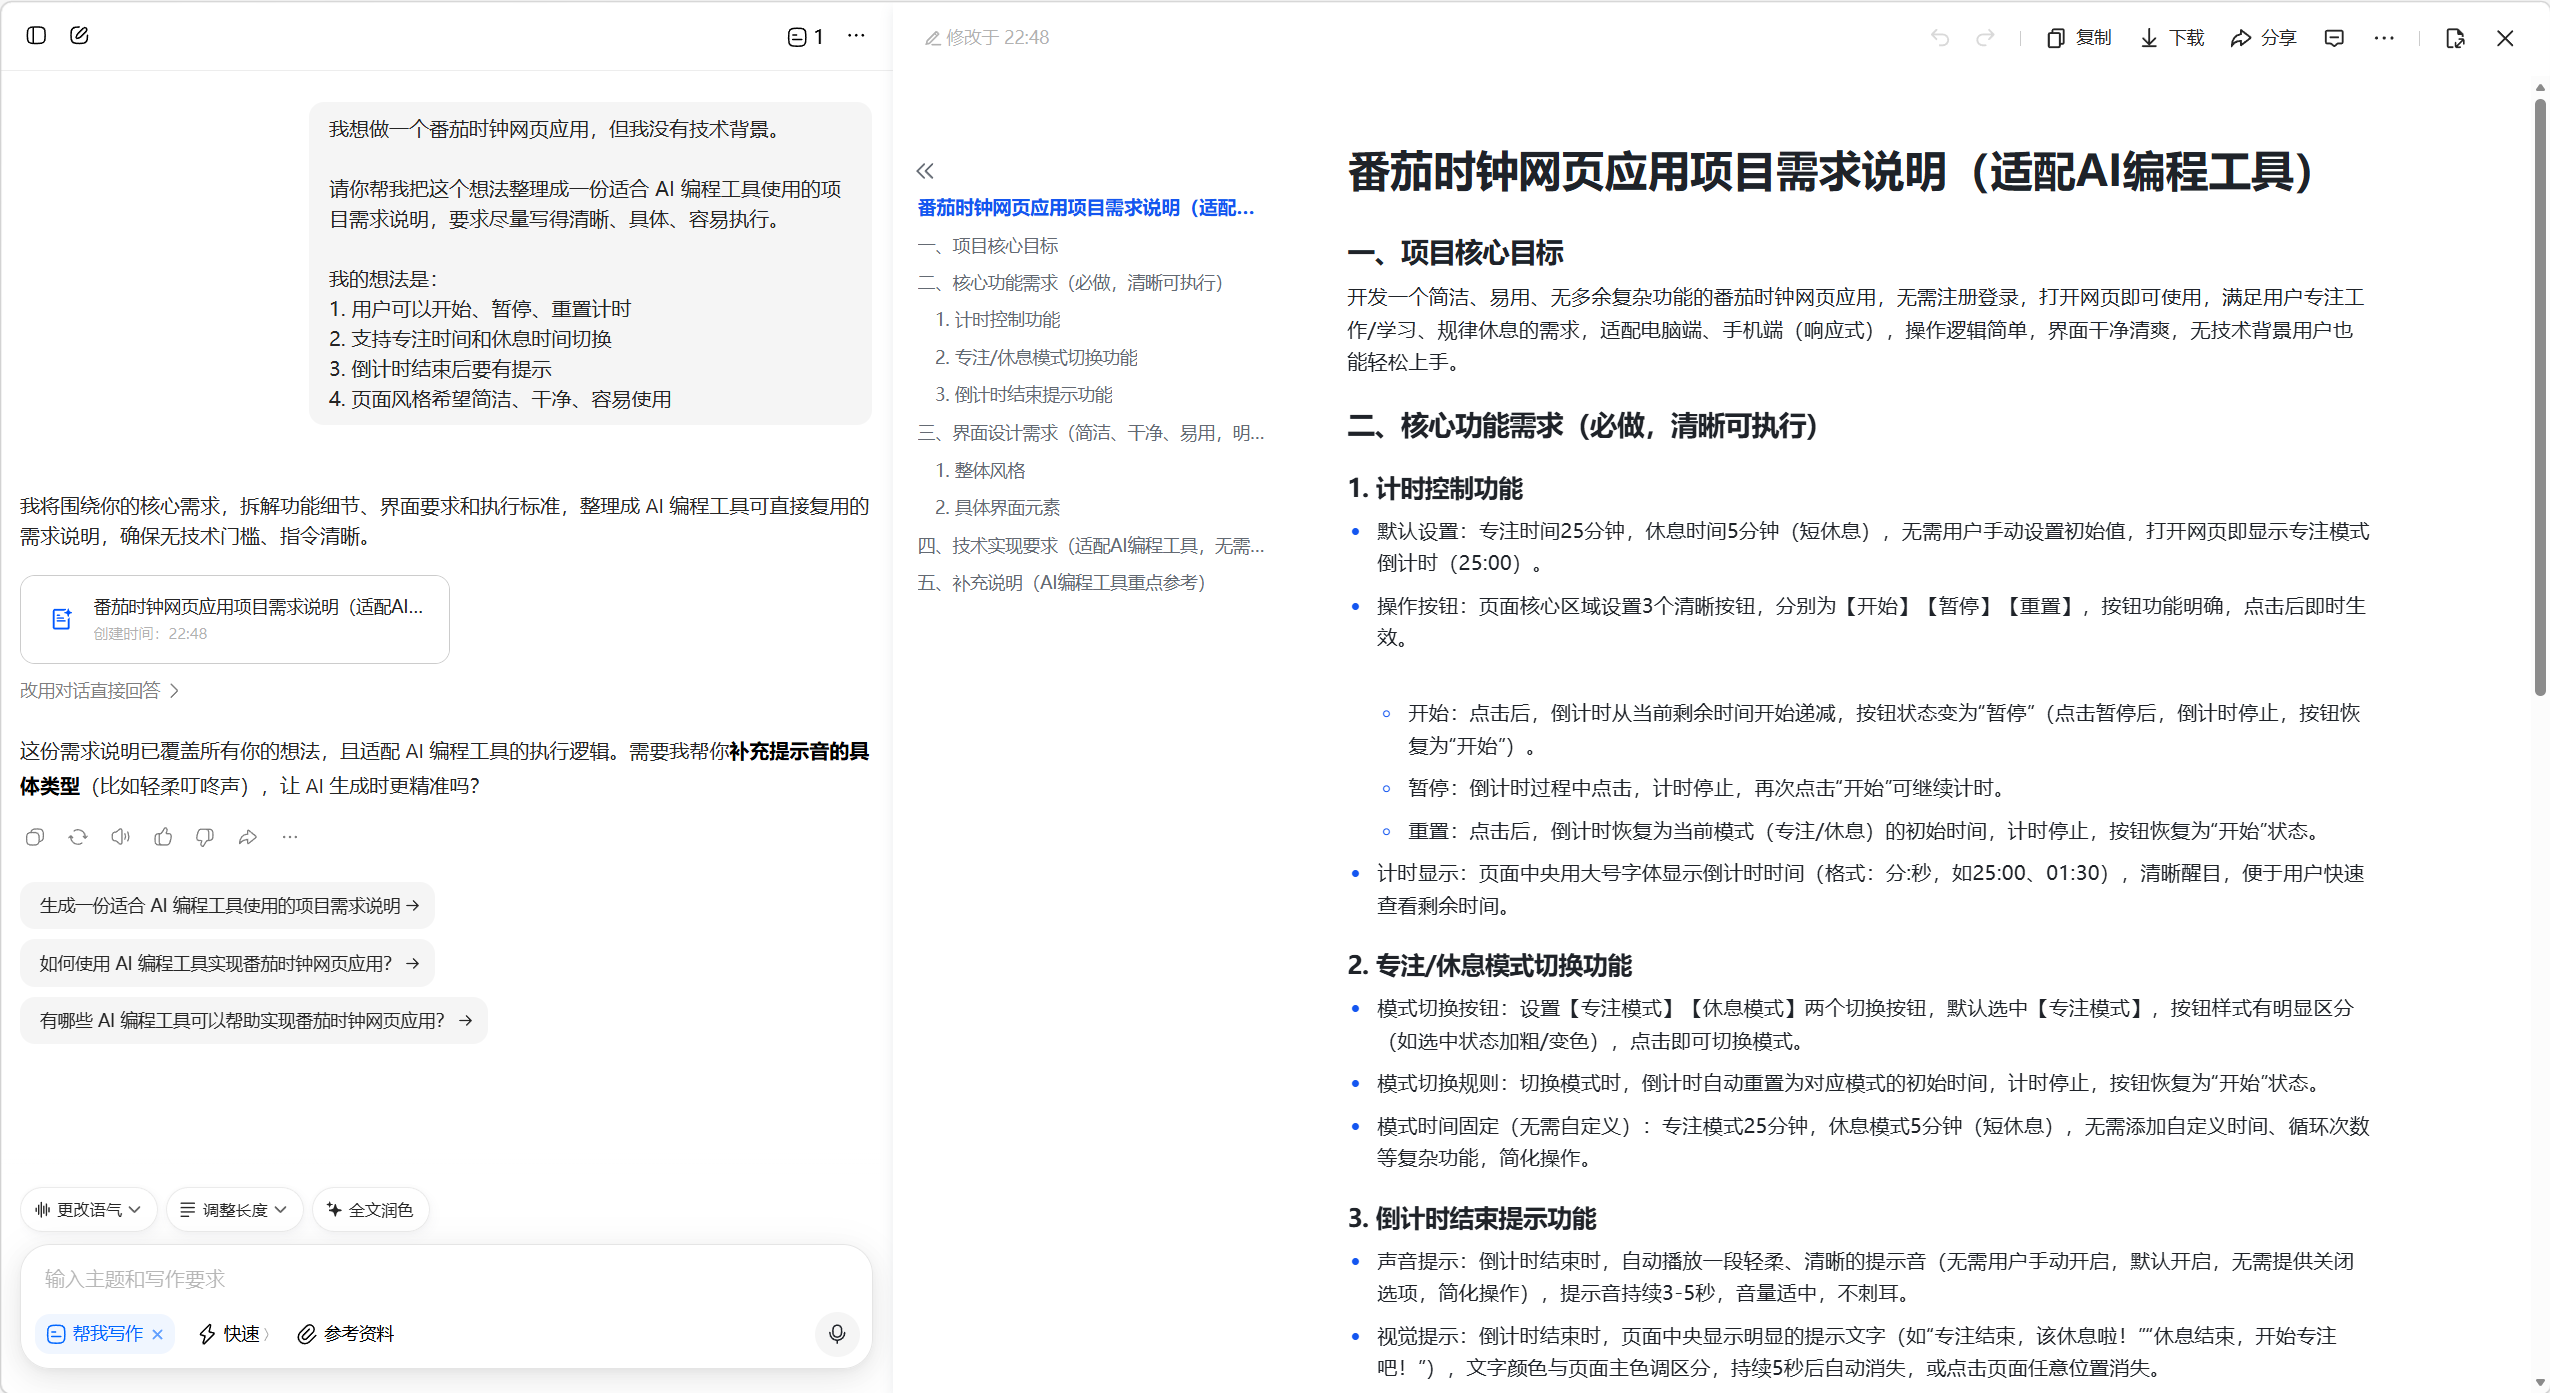Open the comment icon in the document toolbar

[x=2334, y=38]
